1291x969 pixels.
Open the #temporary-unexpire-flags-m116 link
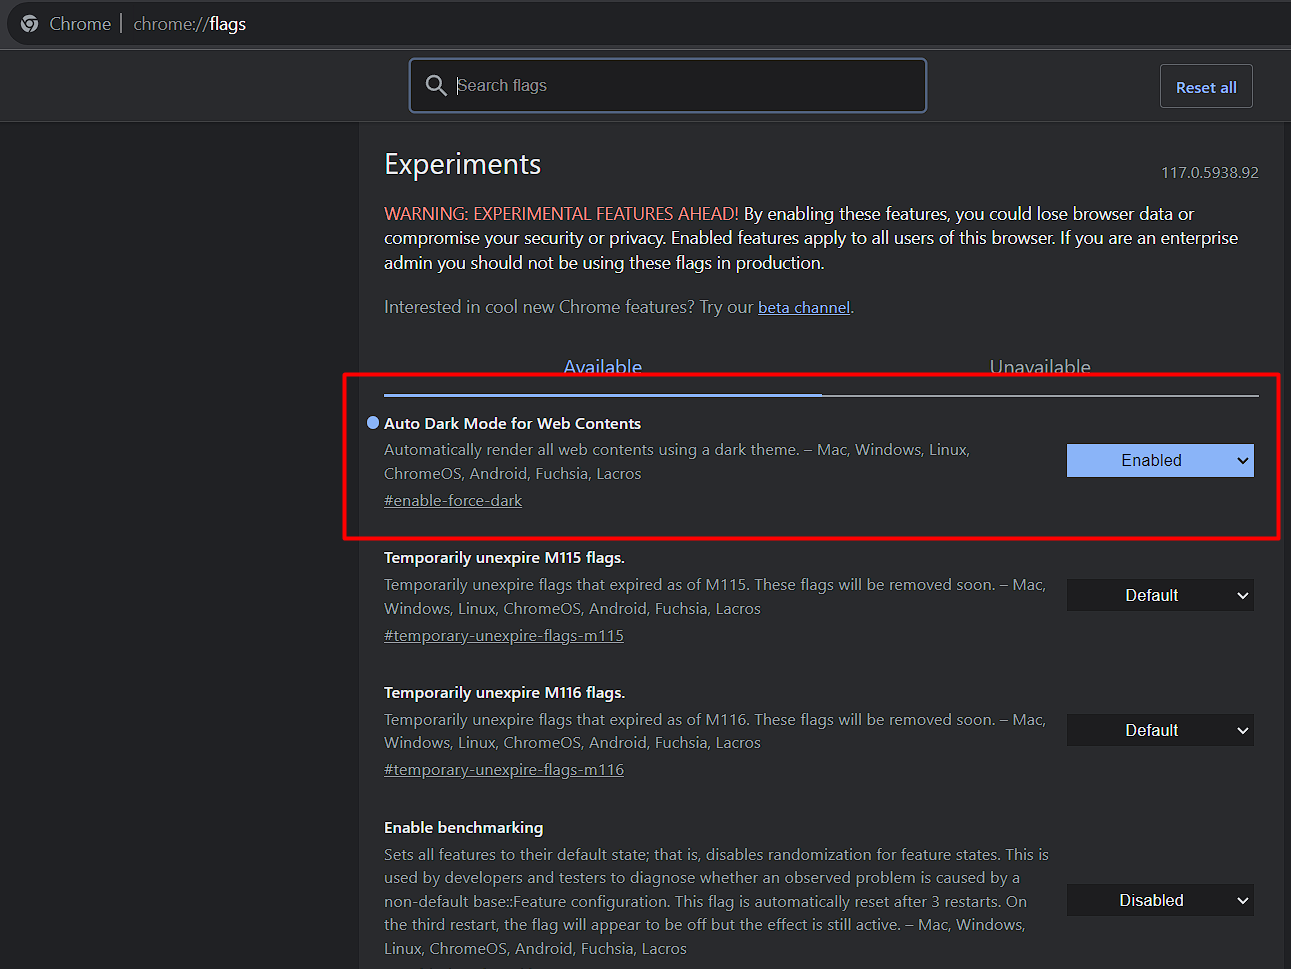(504, 770)
